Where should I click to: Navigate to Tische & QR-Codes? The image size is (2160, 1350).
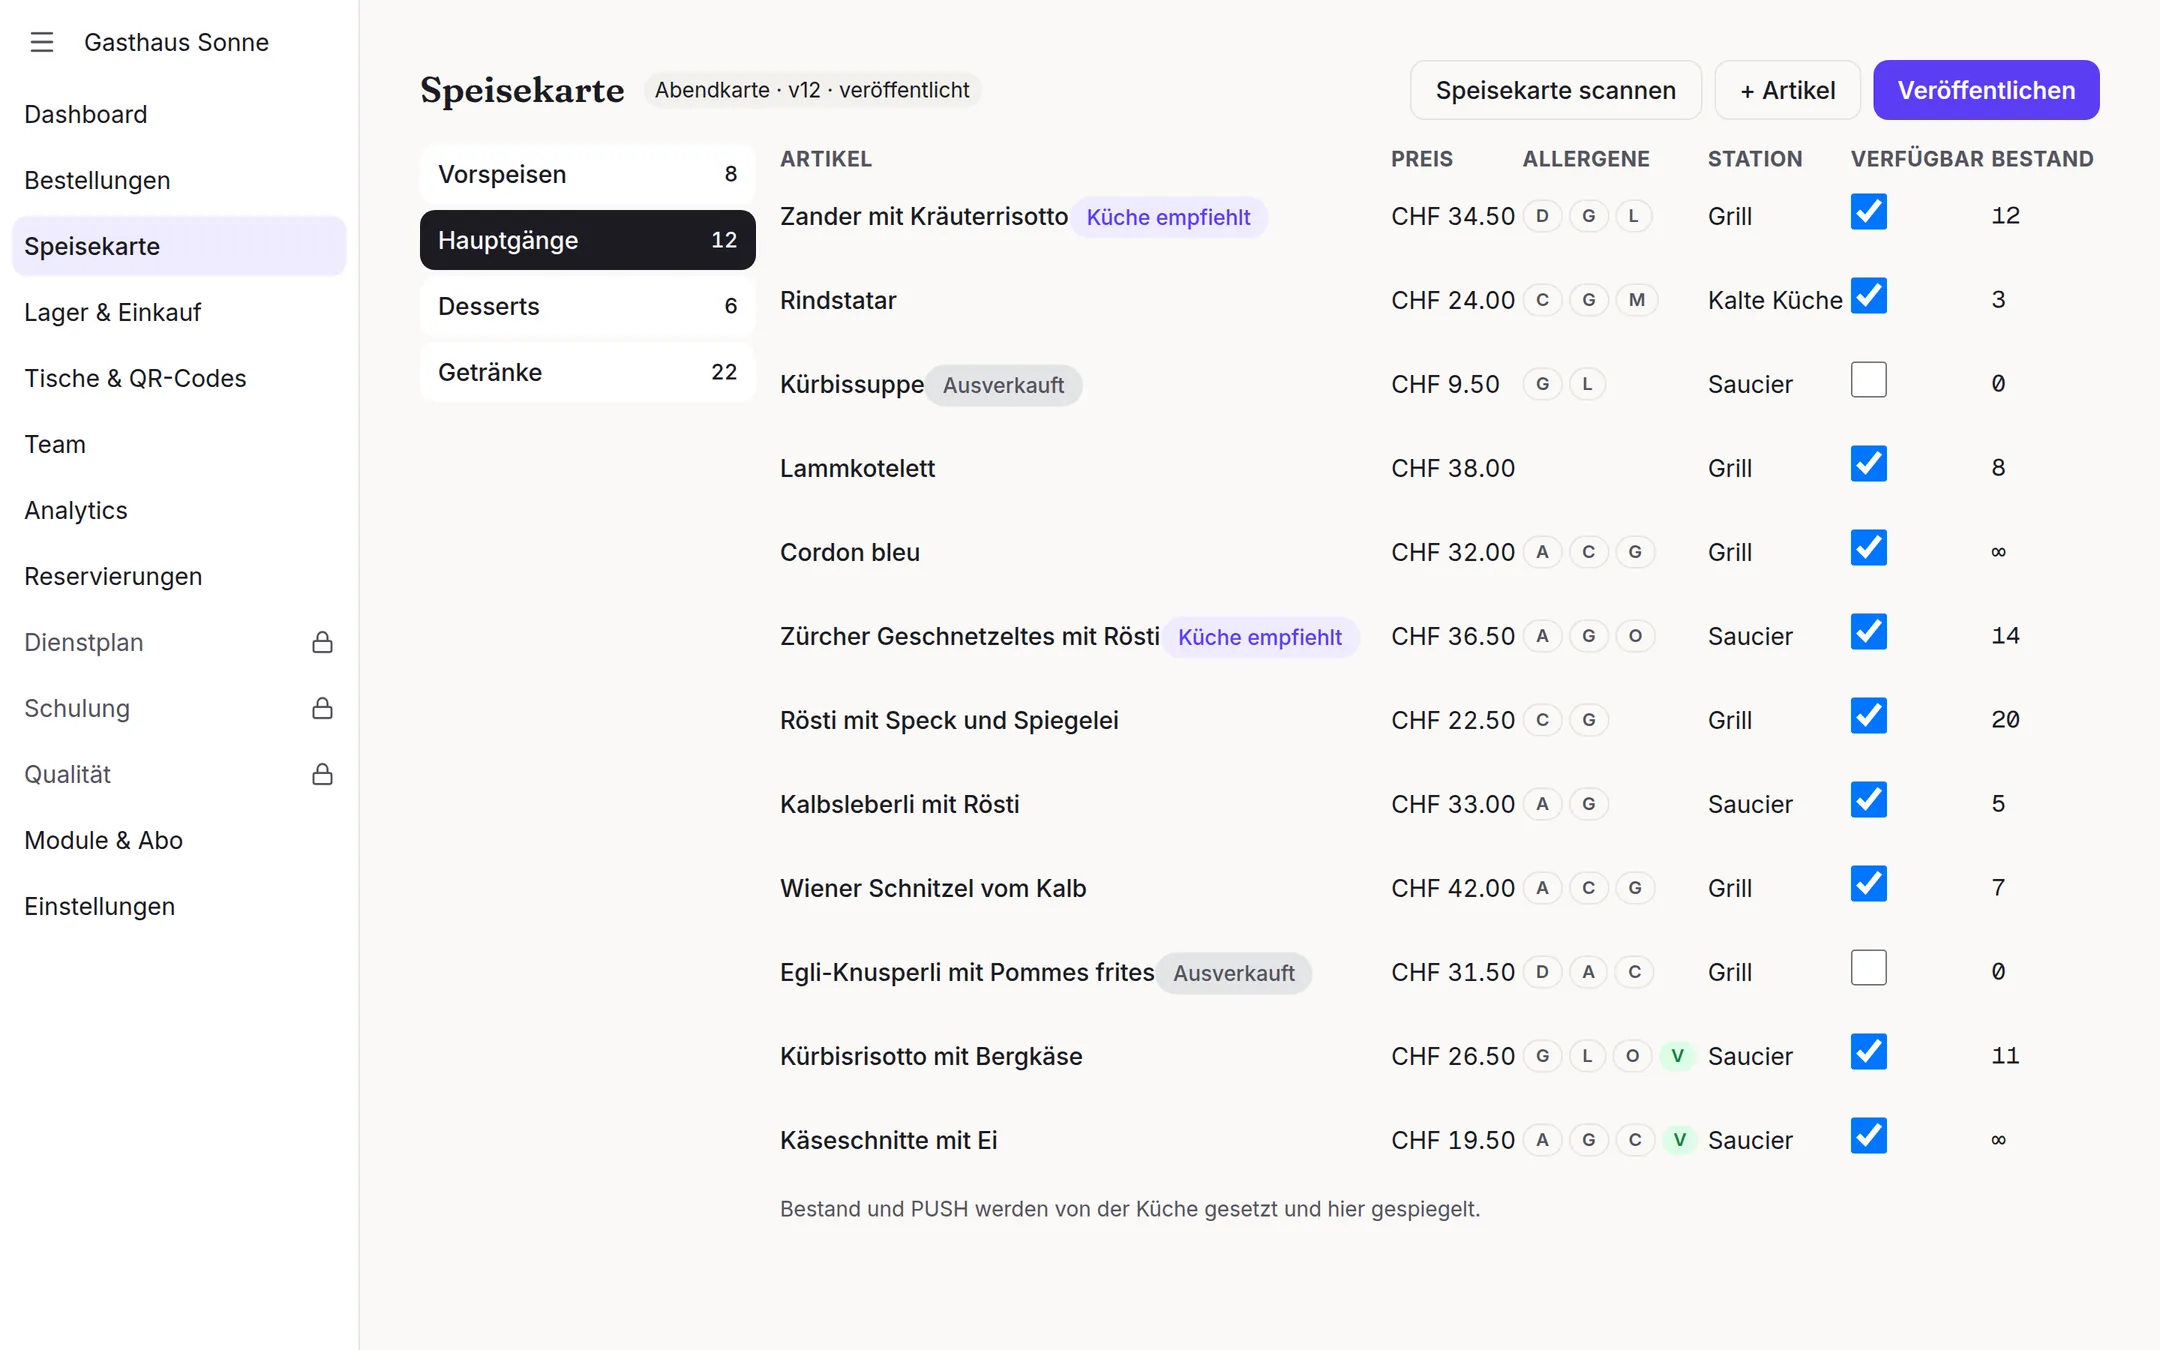(179, 378)
